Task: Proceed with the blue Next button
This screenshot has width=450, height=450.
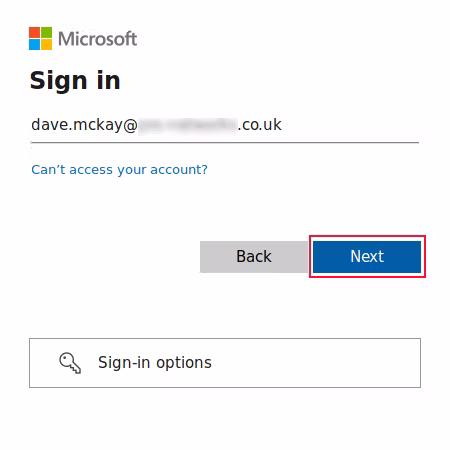Action: (x=367, y=257)
